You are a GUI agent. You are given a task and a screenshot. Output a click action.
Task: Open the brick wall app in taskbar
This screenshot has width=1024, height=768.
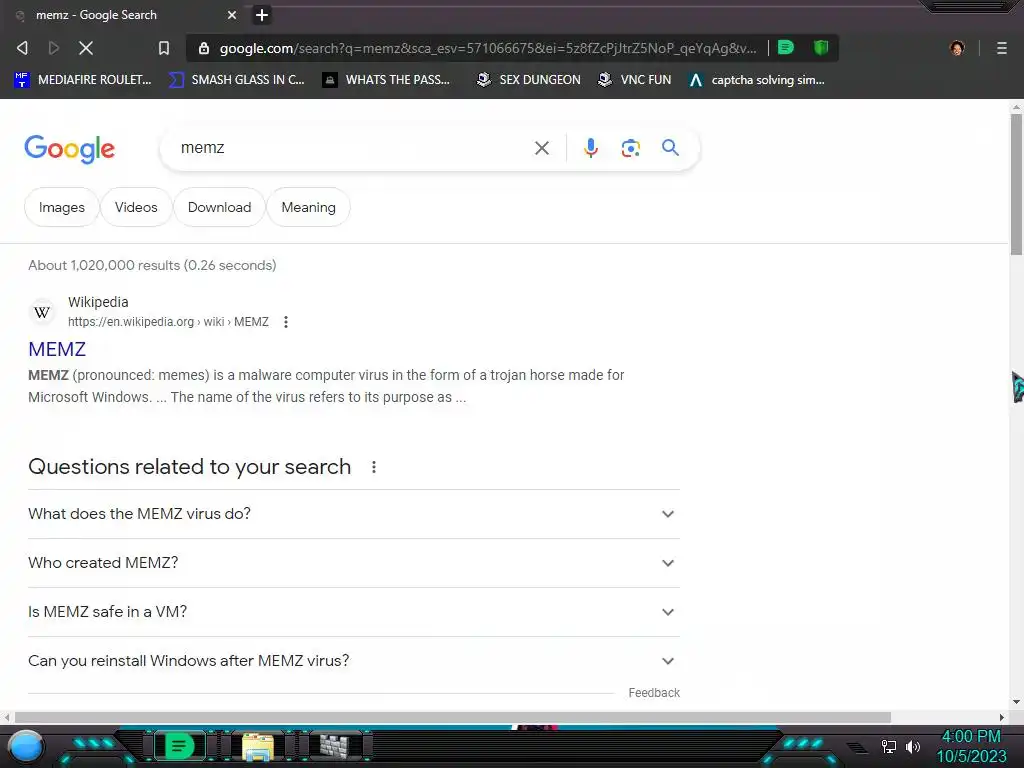pyautogui.click(x=334, y=746)
